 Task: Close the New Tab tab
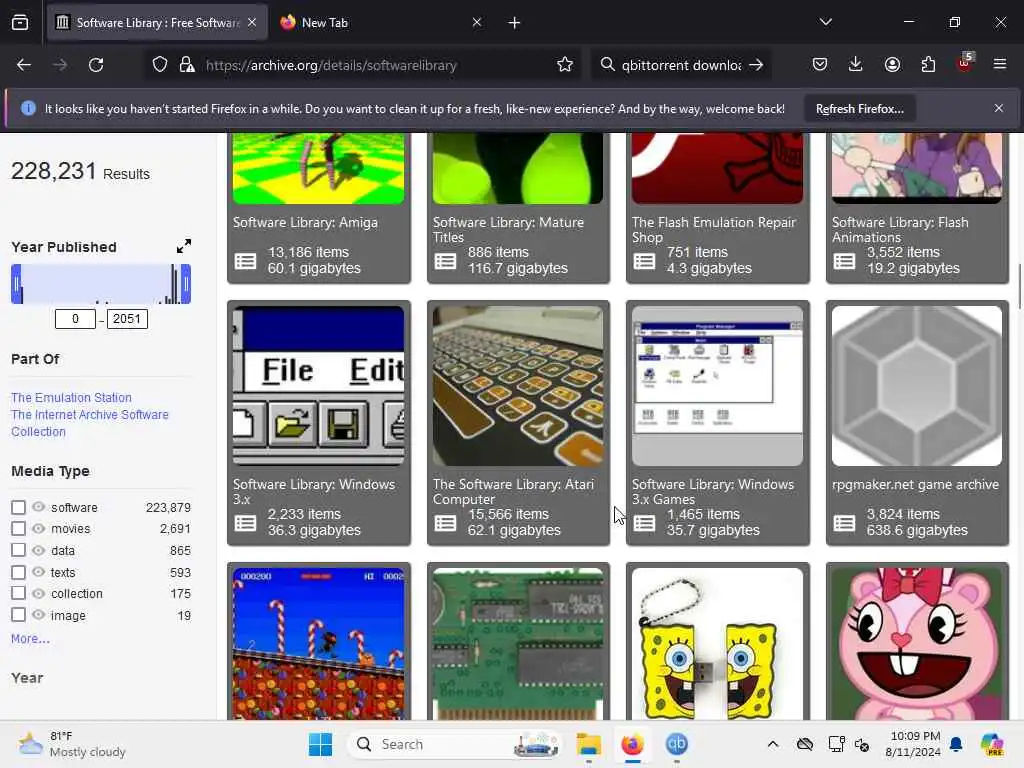point(477,23)
